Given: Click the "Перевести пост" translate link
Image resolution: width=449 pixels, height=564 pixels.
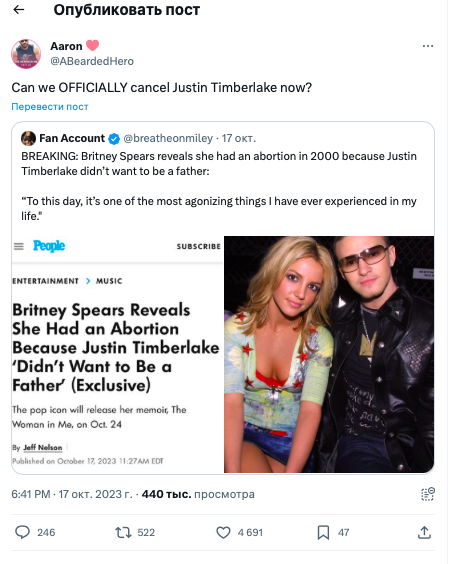Looking at the screenshot, I should (50, 107).
